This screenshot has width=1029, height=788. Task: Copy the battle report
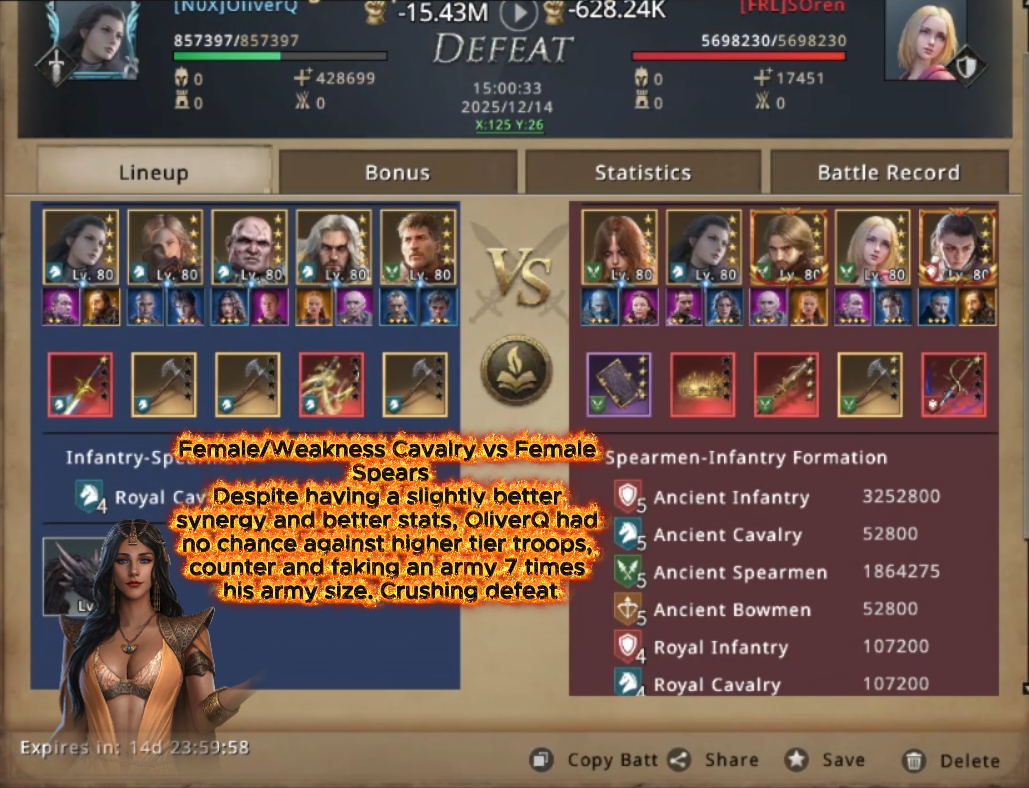coord(594,760)
